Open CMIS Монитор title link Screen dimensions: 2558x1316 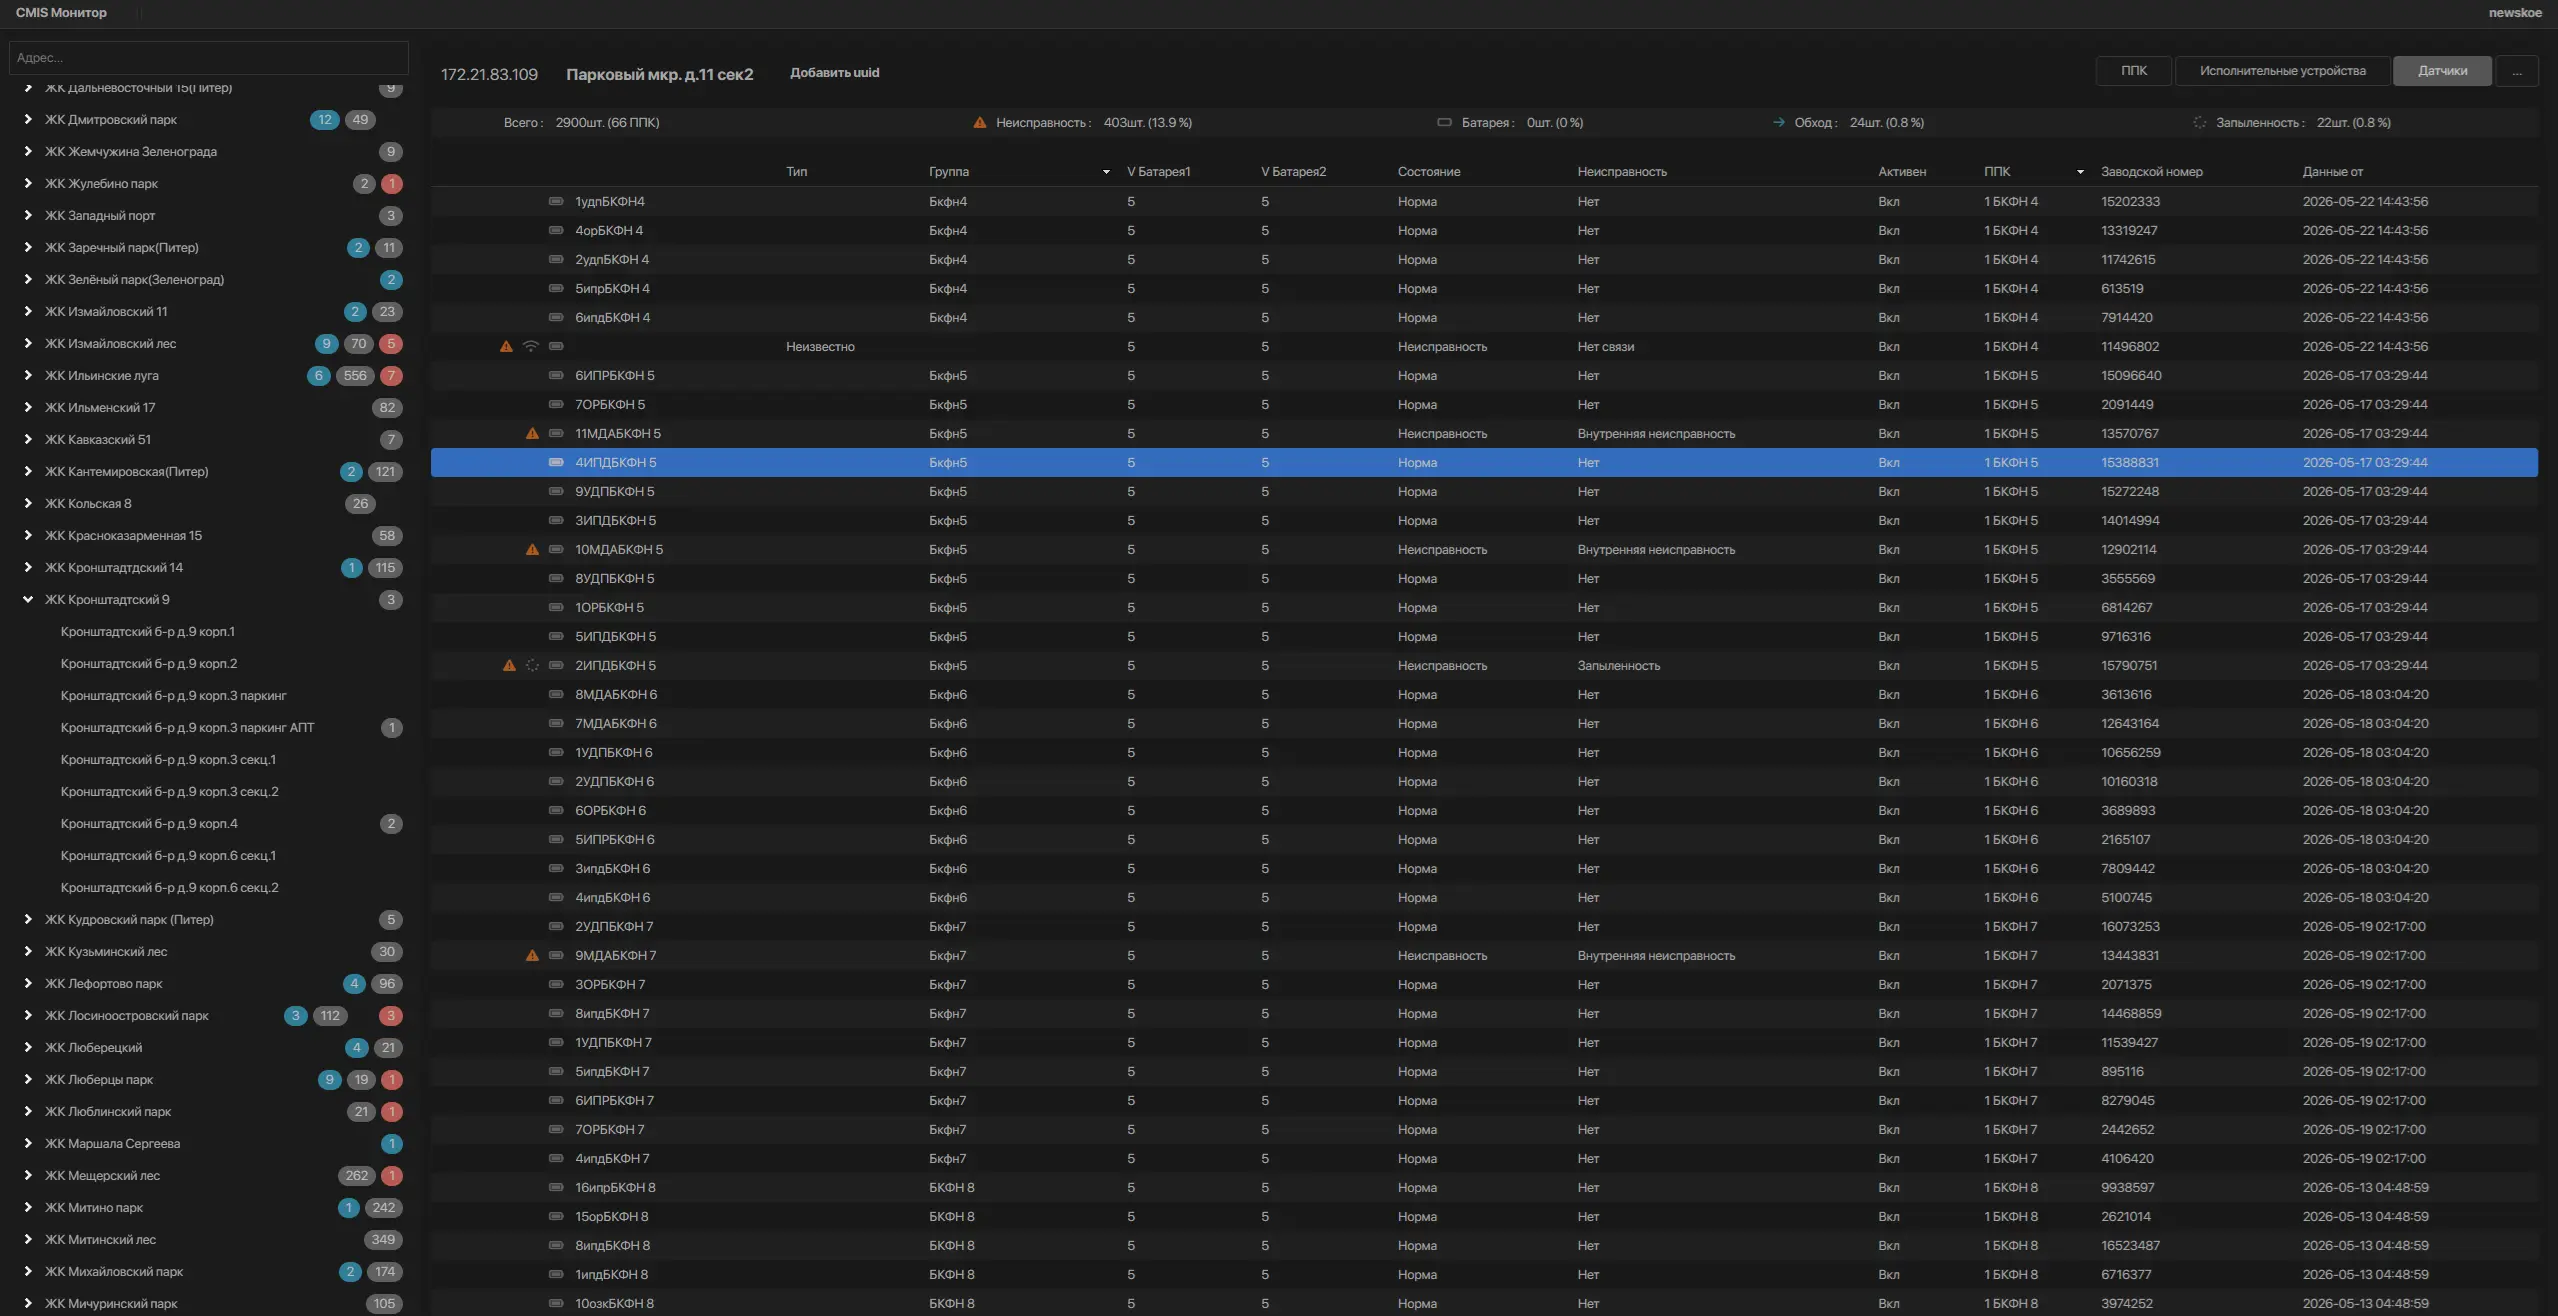click(x=61, y=13)
